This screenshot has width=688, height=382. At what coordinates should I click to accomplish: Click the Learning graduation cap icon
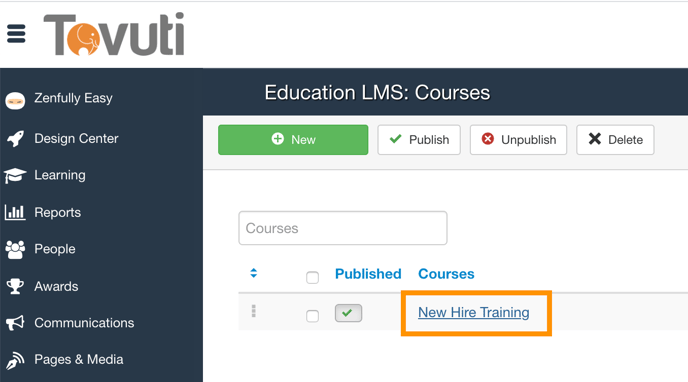point(15,175)
